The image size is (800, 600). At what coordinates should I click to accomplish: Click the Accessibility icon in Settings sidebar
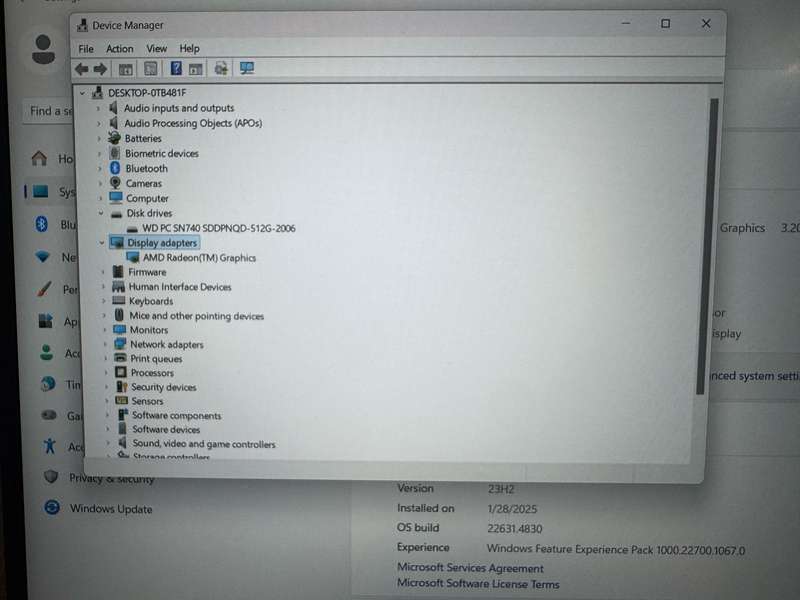[49, 446]
